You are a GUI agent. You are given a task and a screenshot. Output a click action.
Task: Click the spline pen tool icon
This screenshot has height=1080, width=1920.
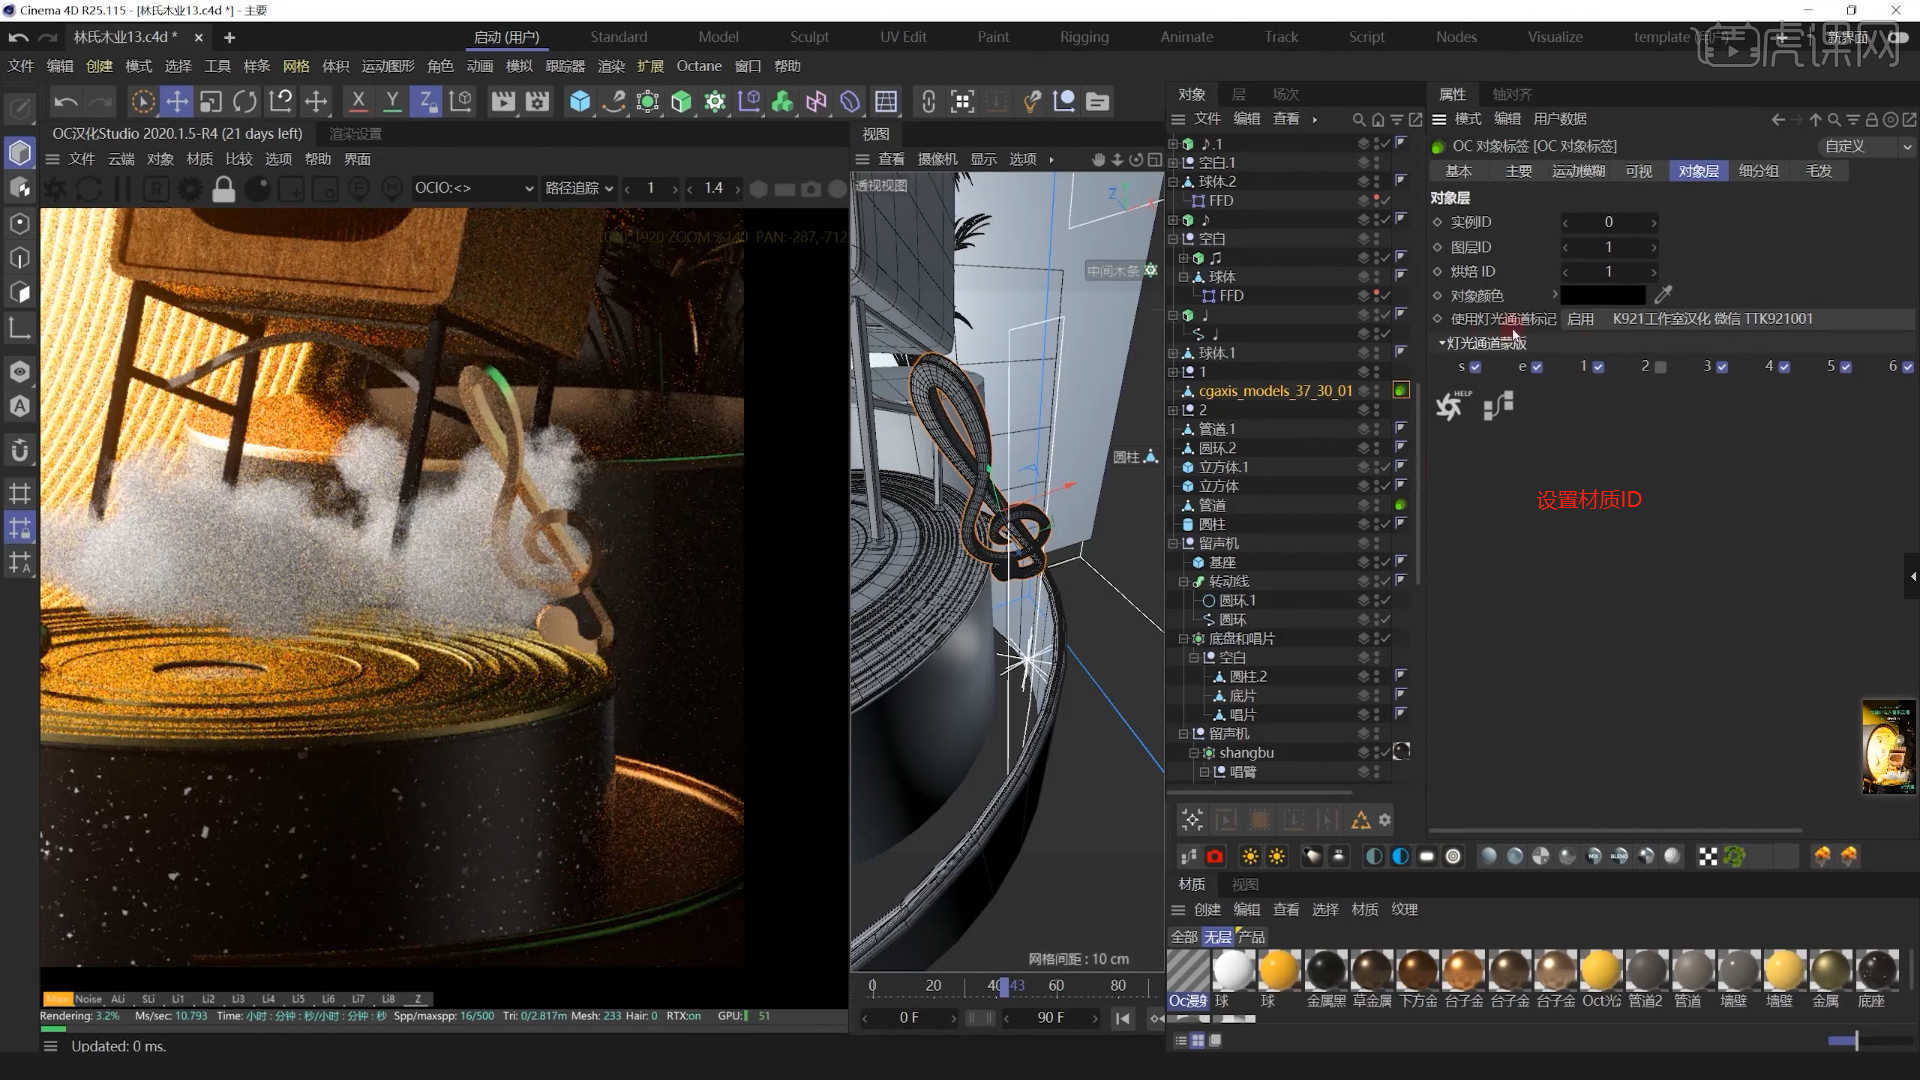pos(614,101)
